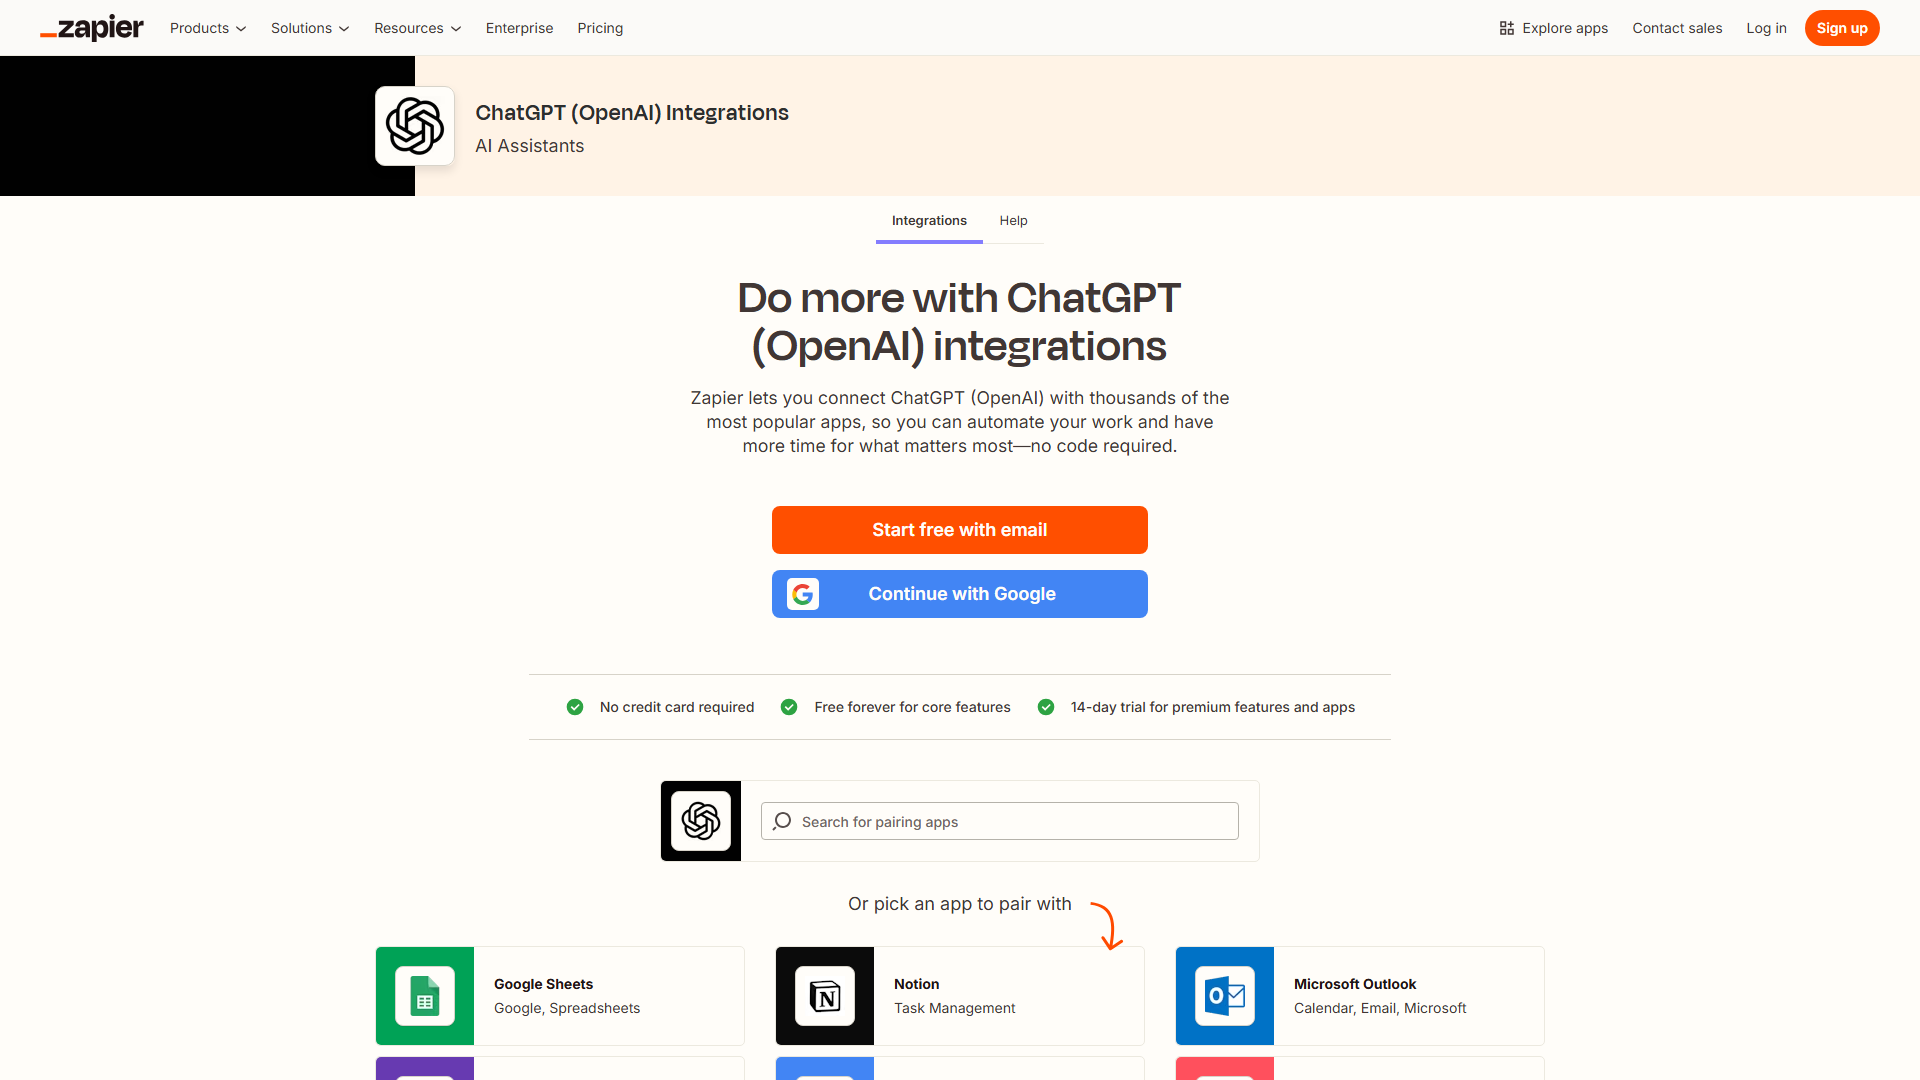Click the Google Sheets app icon
The height and width of the screenshot is (1080, 1920).
coord(425,996)
